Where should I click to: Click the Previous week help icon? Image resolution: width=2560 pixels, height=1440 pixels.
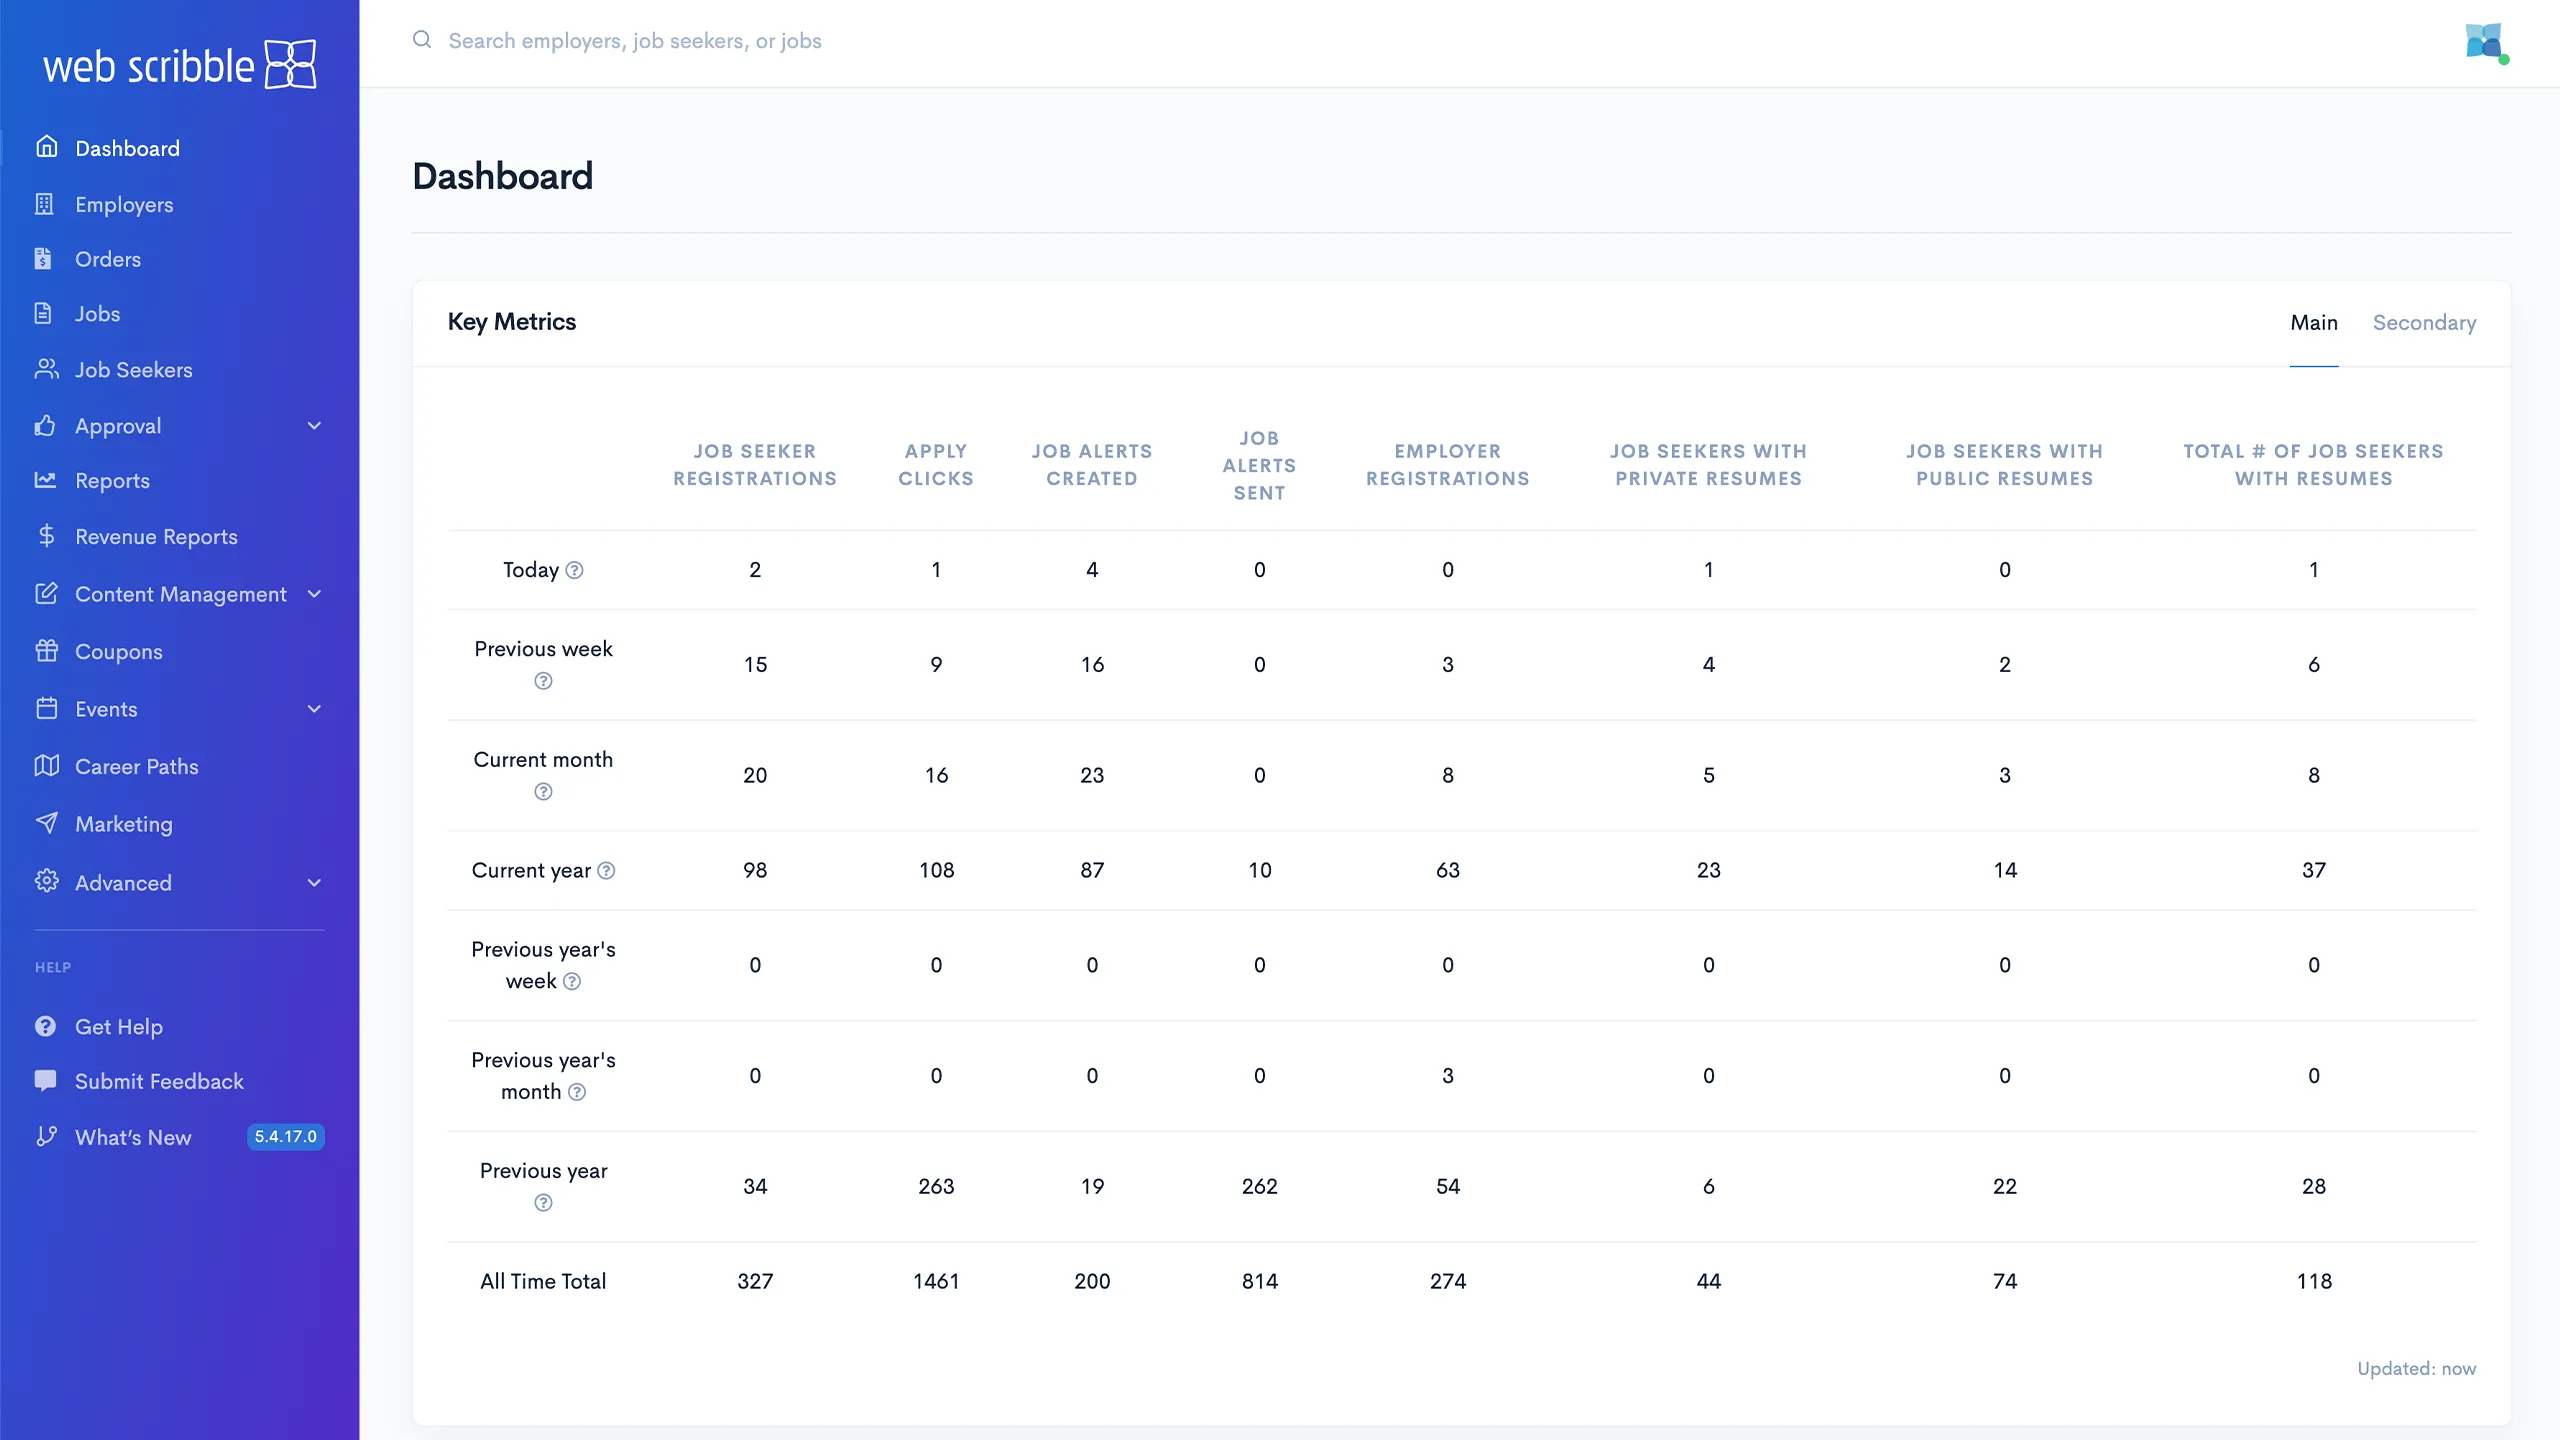coord(543,681)
